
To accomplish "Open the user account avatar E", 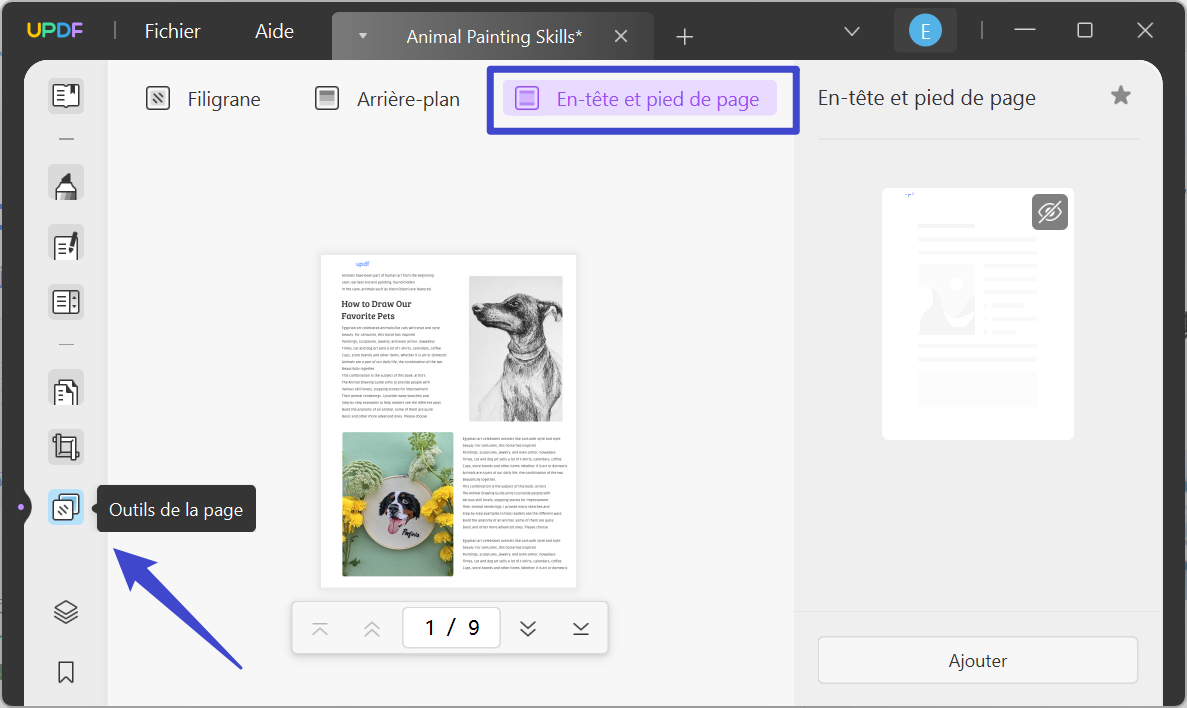I will [x=925, y=31].
